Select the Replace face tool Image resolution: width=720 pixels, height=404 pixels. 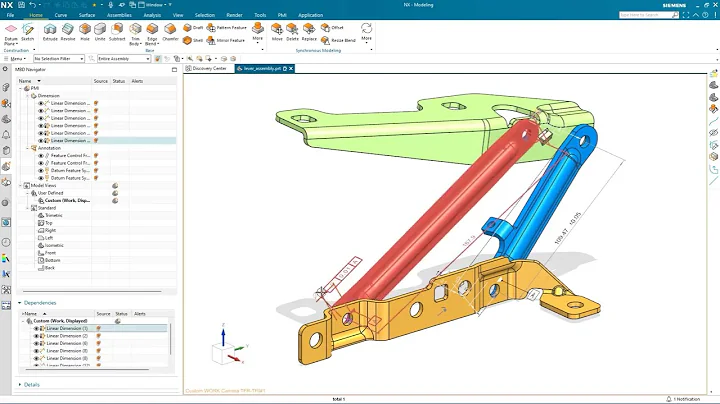pyautogui.click(x=309, y=32)
